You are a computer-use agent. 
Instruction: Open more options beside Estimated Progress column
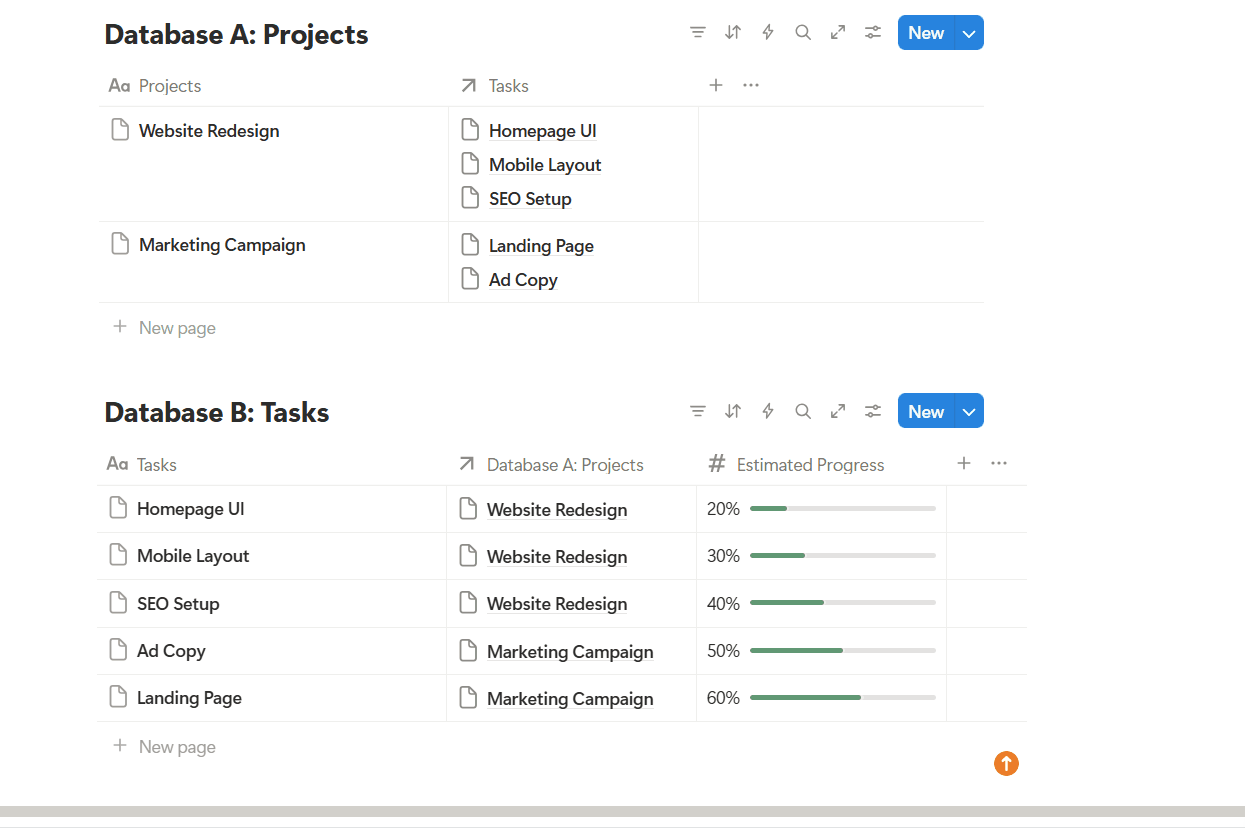(x=999, y=463)
